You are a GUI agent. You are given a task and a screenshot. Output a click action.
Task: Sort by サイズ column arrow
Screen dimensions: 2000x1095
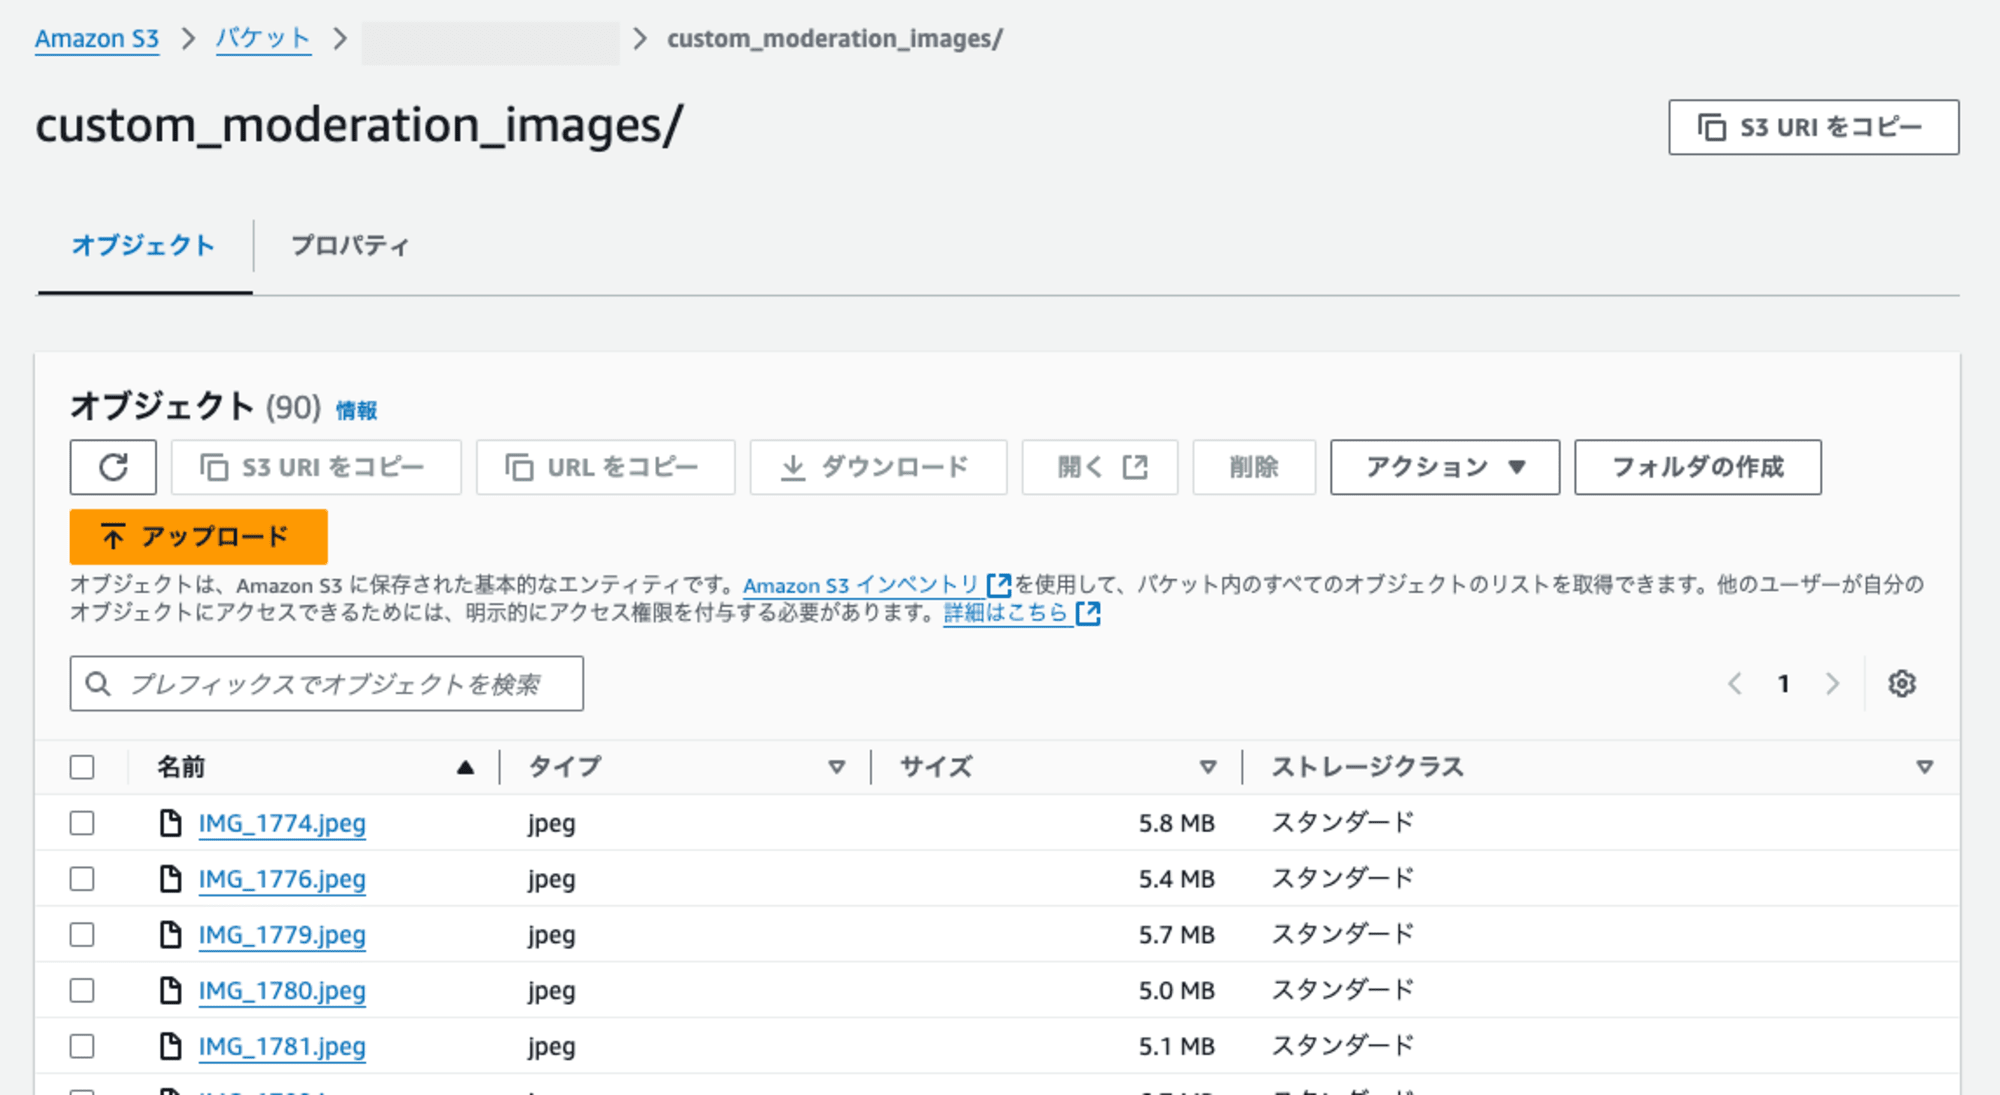pos(1208,768)
